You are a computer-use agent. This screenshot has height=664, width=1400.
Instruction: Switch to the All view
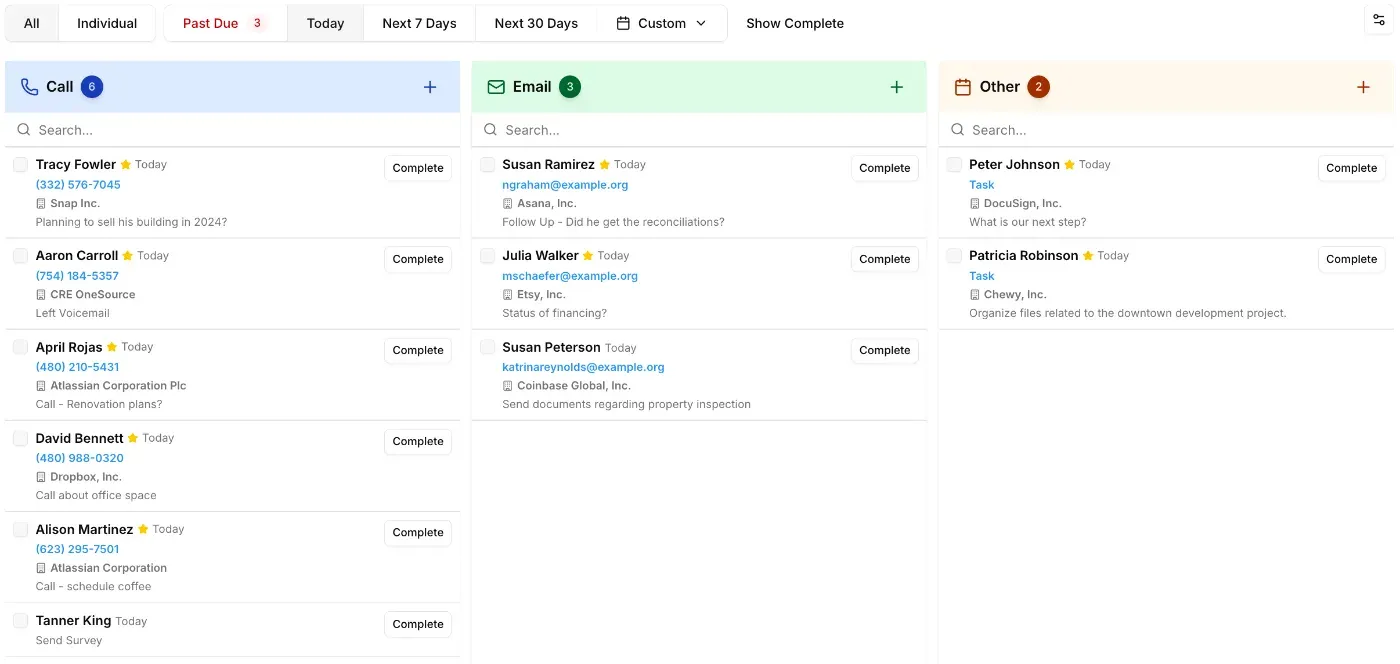(32, 23)
